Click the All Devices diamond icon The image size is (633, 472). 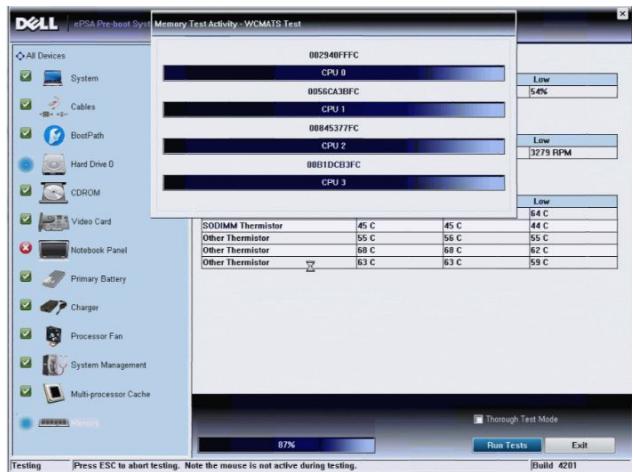[20, 56]
